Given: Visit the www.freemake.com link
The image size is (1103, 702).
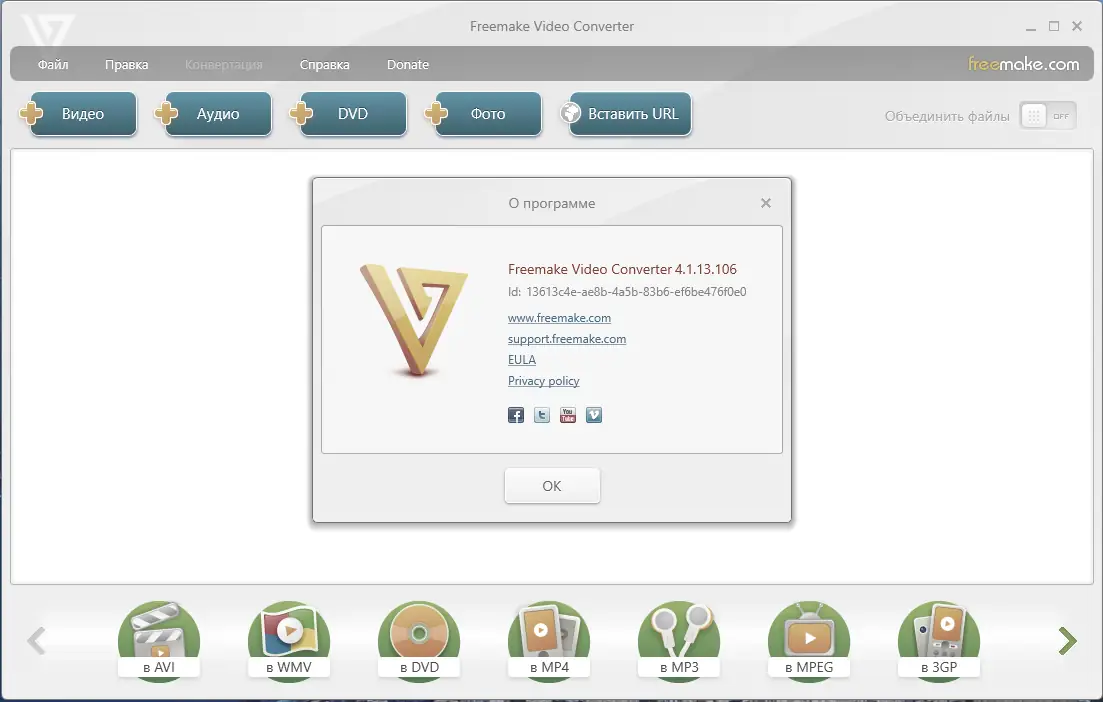Looking at the screenshot, I should tap(559, 317).
